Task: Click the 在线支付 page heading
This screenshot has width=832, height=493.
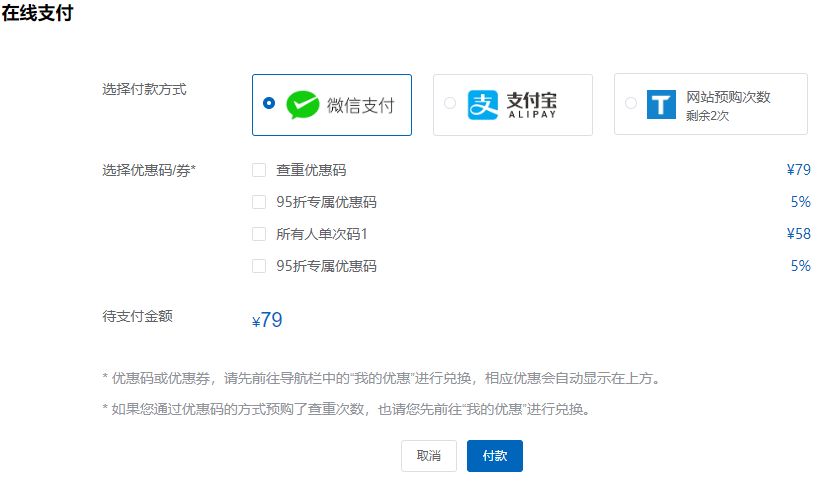Action: pos(37,13)
